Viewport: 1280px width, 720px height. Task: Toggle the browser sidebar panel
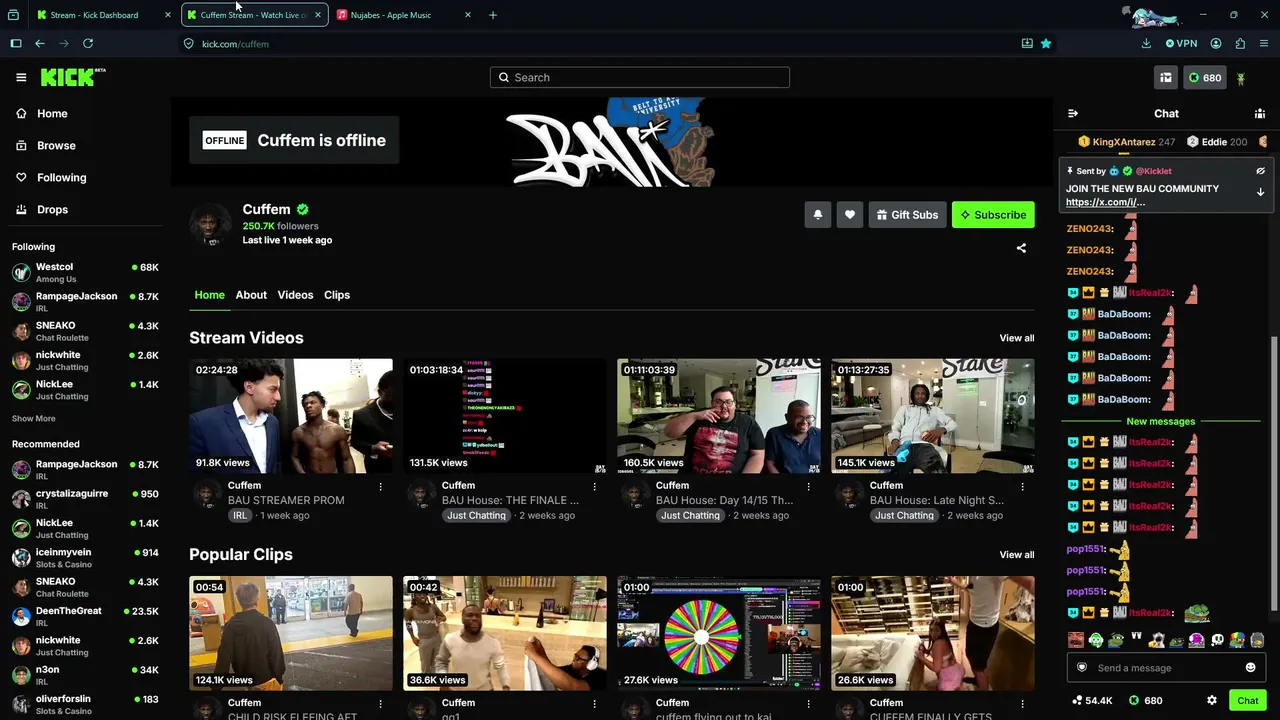coord(16,43)
